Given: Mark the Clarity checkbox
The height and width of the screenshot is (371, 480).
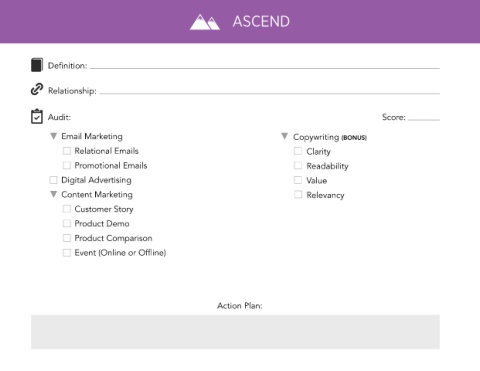Looking at the screenshot, I should [298, 151].
